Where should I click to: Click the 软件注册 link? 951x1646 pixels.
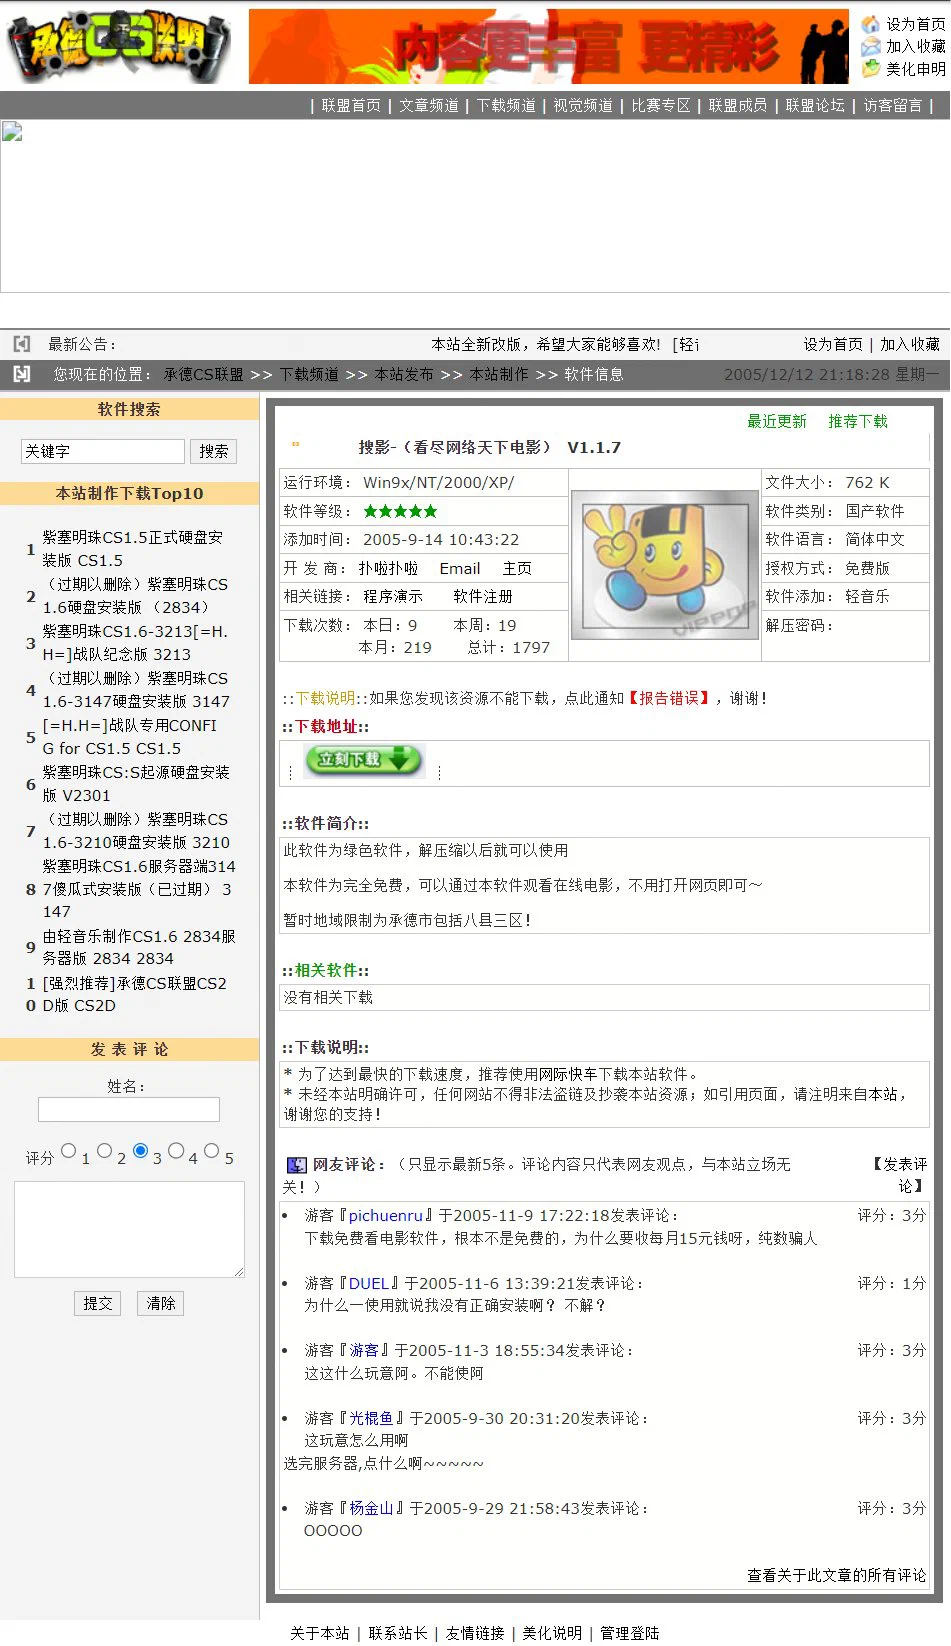click(483, 597)
